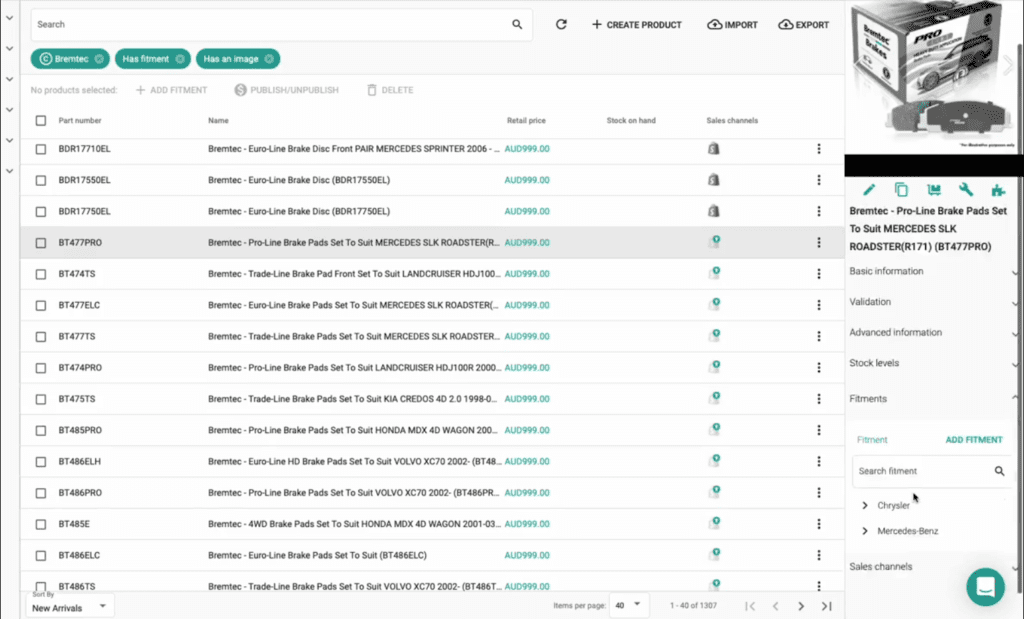The width and height of the screenshot is (1024, 619).
Task: Expand the Validation section
Action: tap(933, 302)
